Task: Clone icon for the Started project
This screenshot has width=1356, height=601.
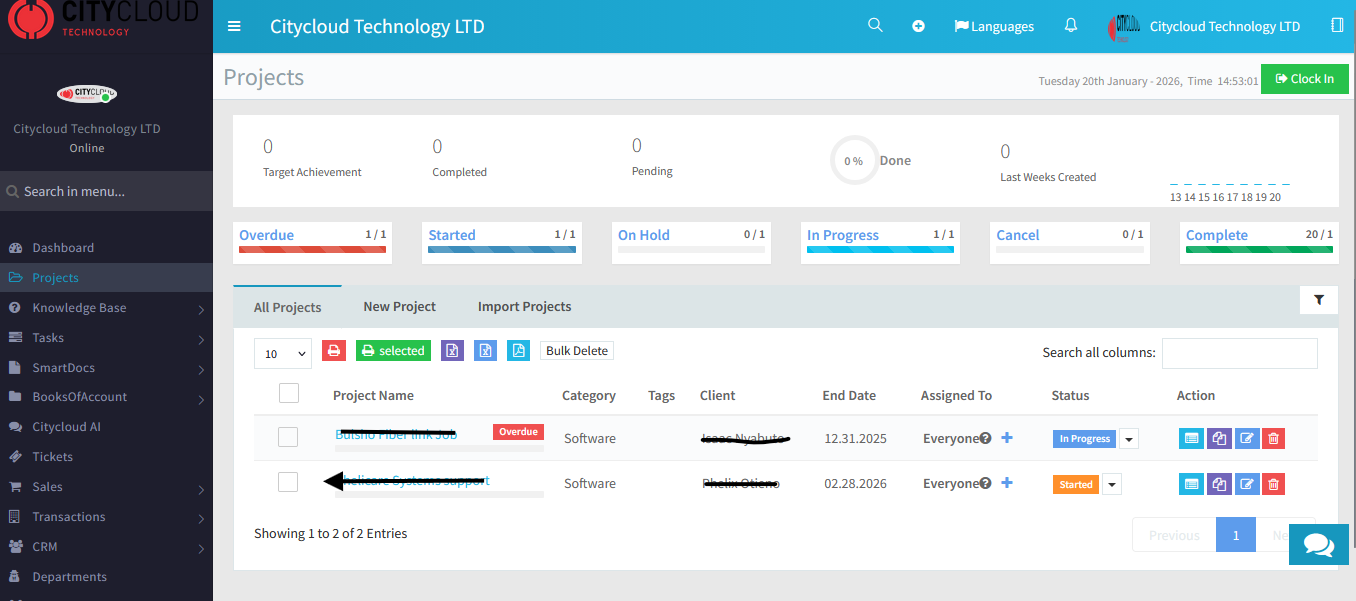Action: pyautogui.click(x=1219, y=484)
